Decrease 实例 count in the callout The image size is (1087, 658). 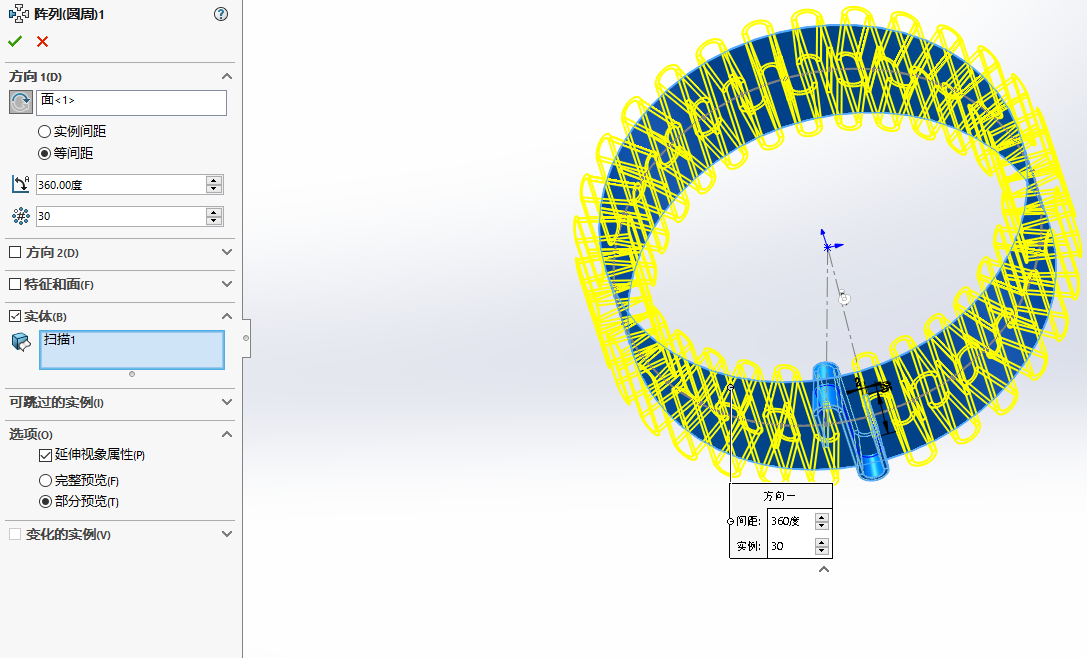point(821,551)
